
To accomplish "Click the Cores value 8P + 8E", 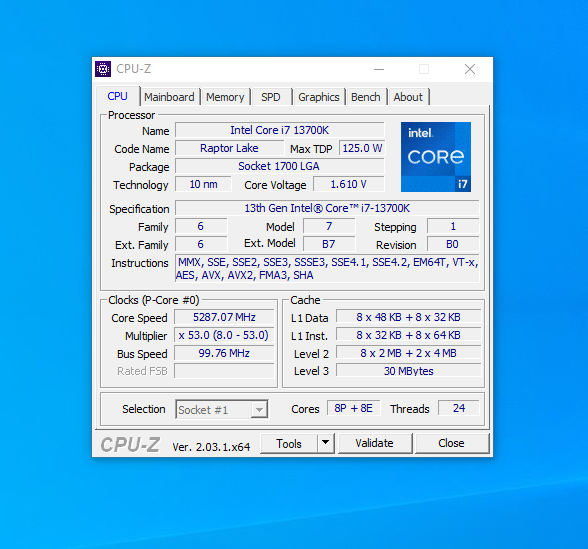I will tap(354, 408).
